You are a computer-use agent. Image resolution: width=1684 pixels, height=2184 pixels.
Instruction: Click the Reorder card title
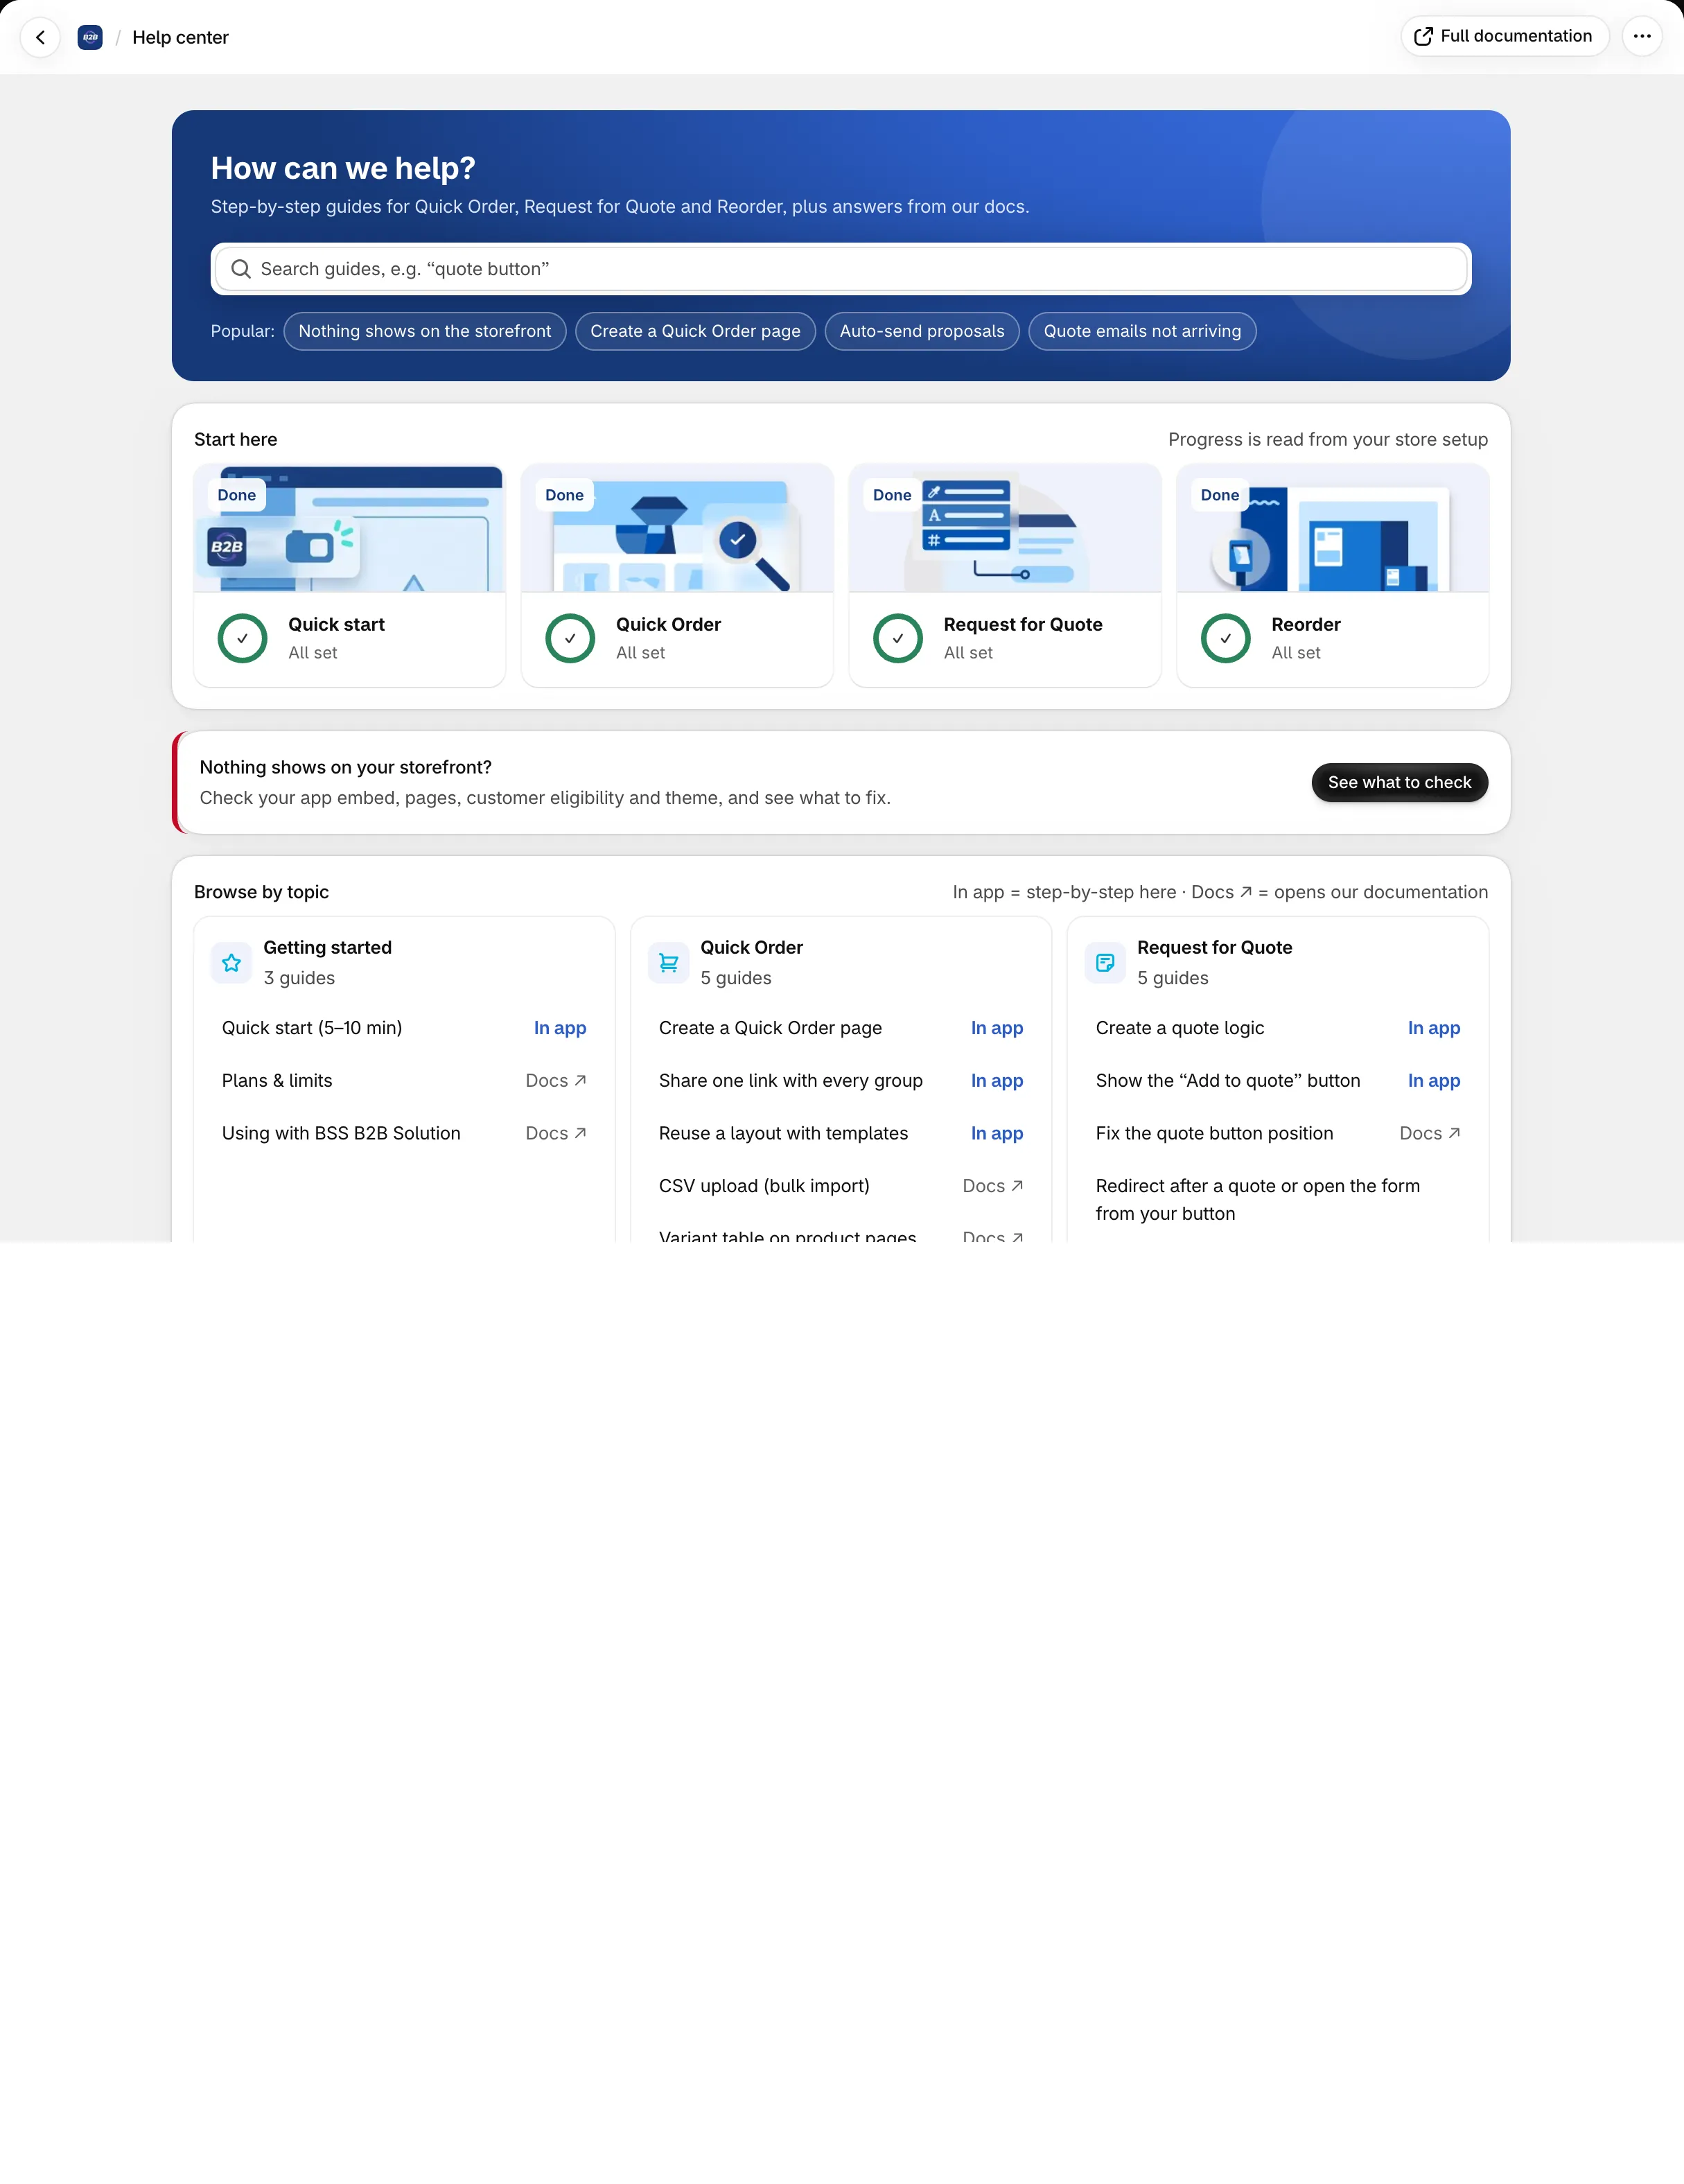coord(1306,624)
